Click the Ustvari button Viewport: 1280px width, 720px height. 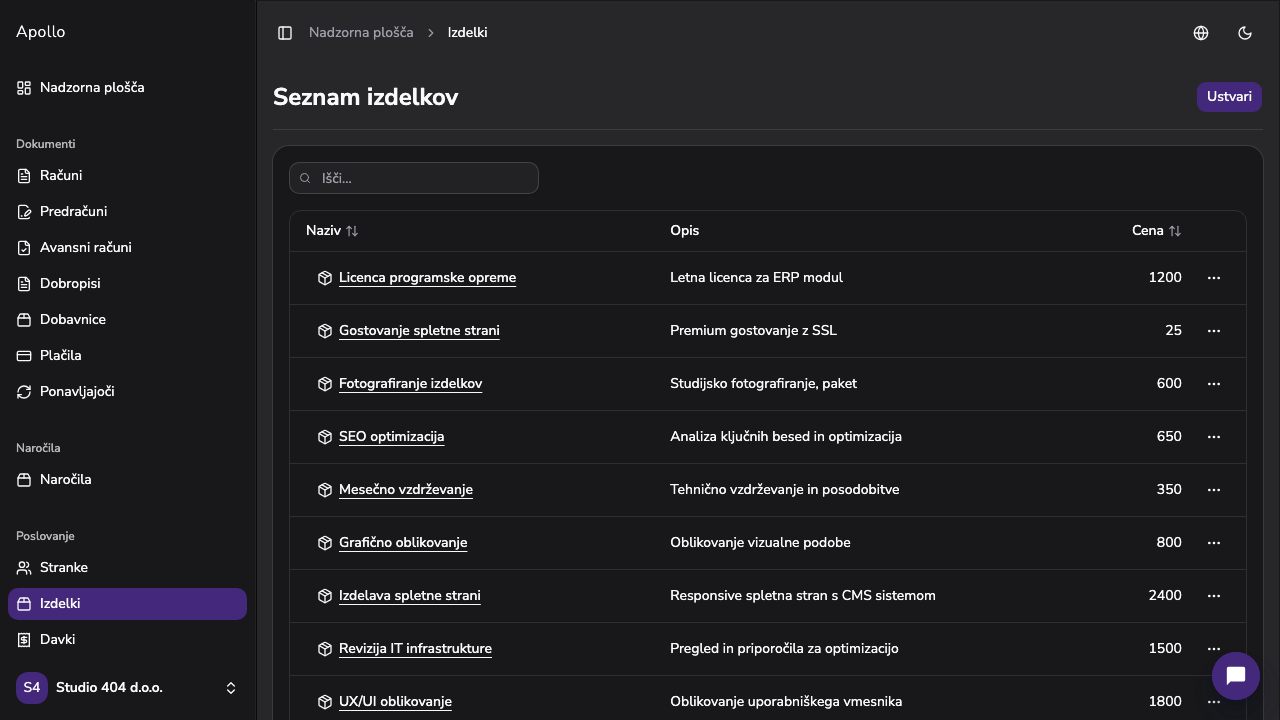point(1229,97)
